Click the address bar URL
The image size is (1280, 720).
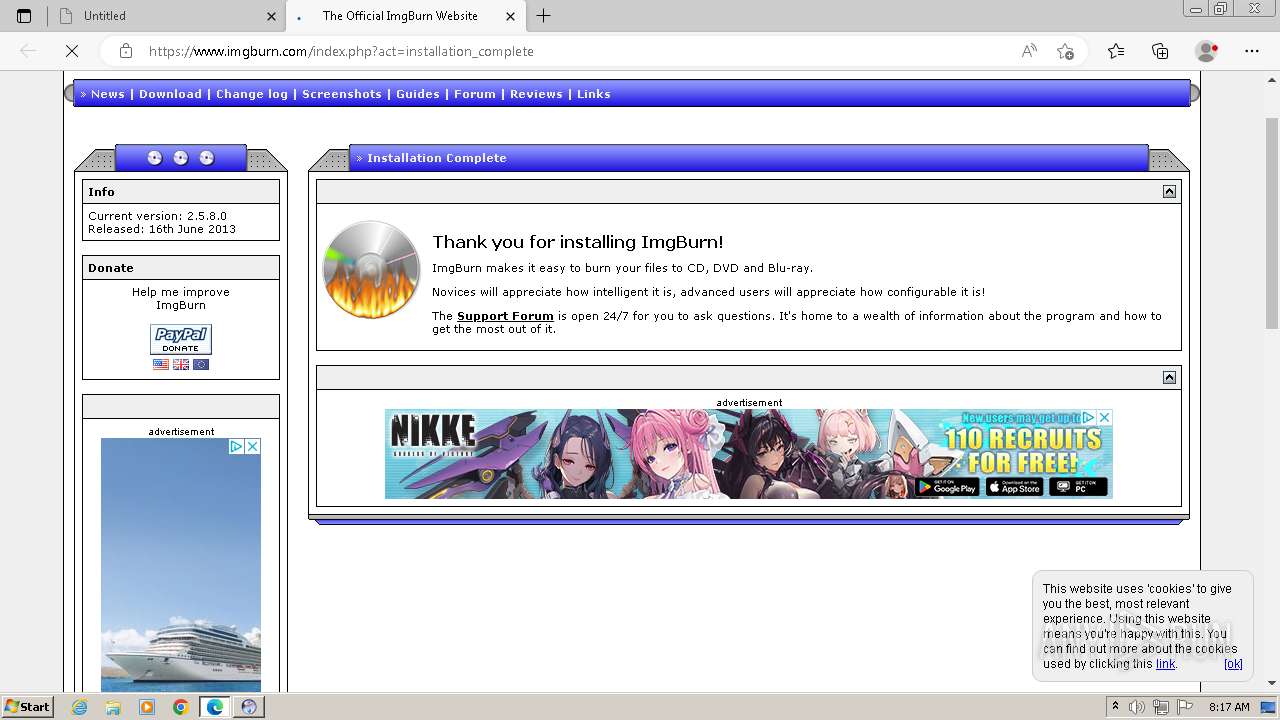[341, 51]
